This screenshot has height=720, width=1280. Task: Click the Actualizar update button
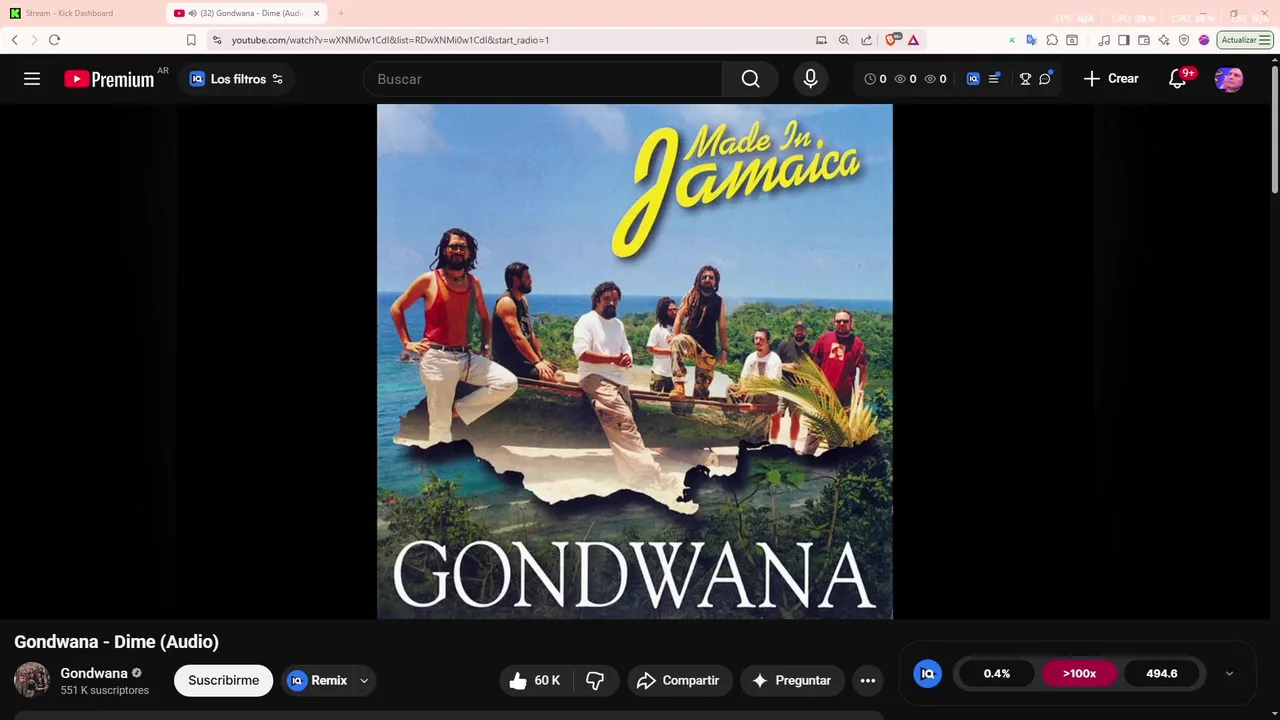tap(1245, 40)
